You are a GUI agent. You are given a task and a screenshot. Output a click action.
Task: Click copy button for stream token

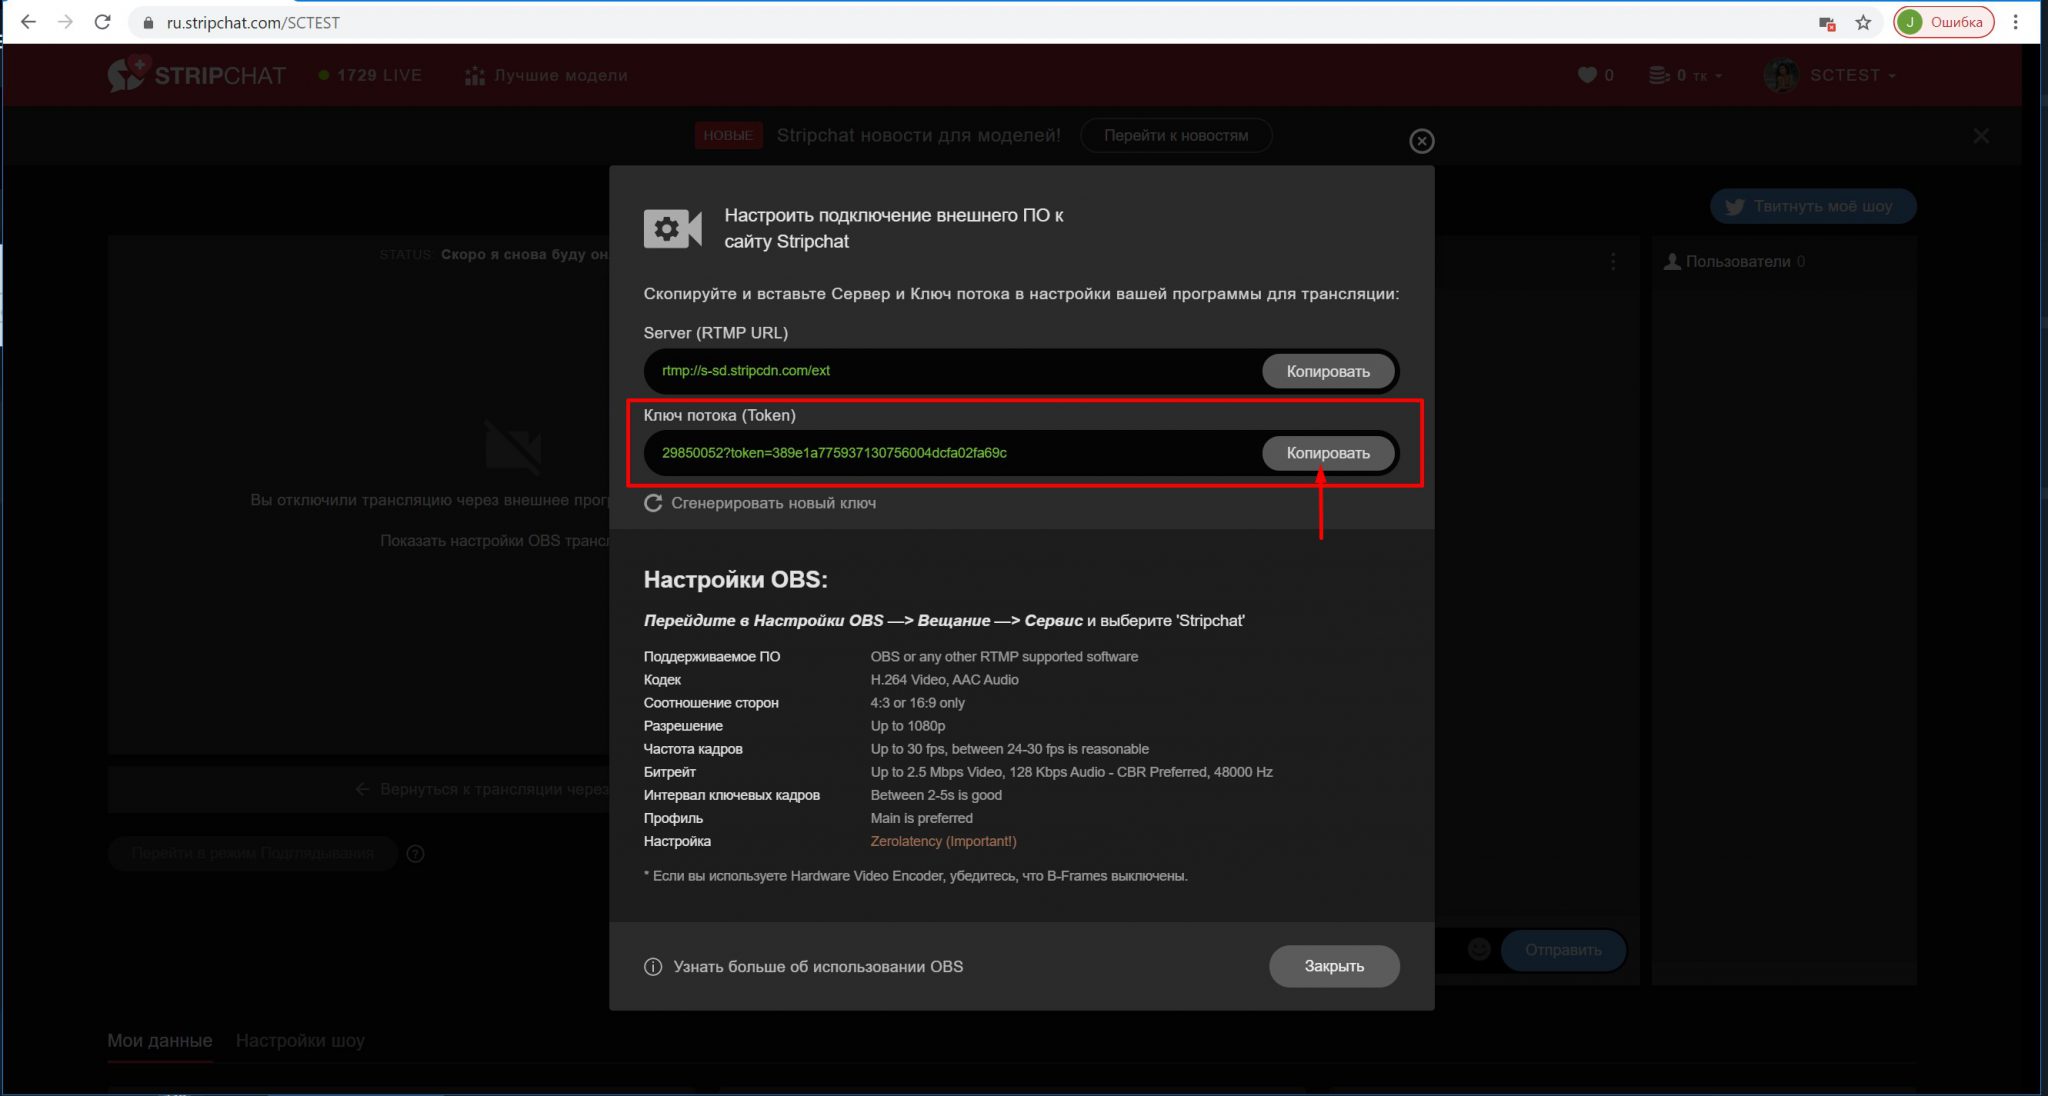pyautogui.click(x=1329, y=451)
